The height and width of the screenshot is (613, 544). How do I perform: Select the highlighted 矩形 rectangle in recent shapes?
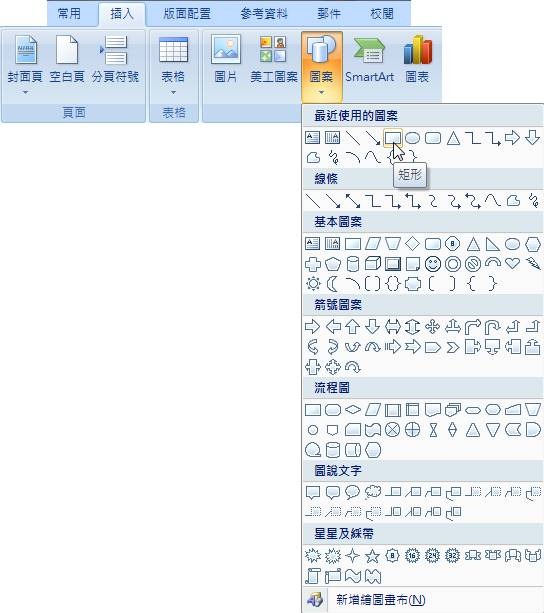(393, 138)
